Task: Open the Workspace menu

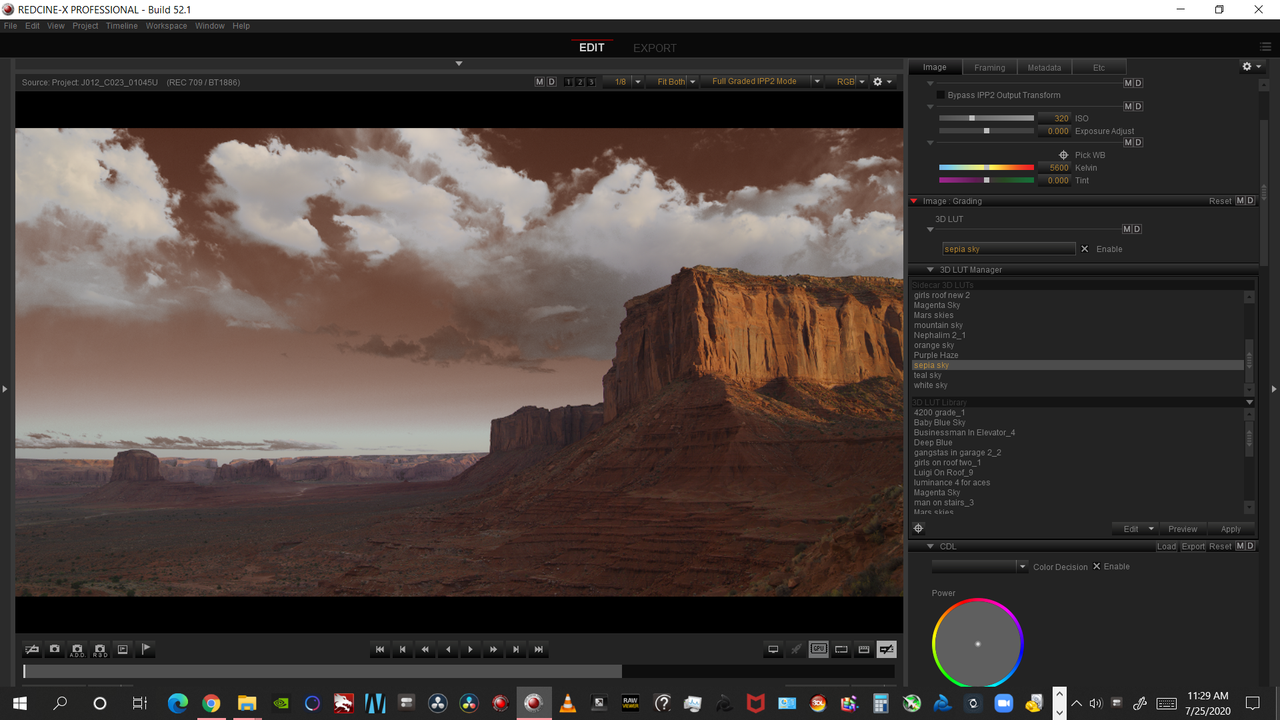Action: pos(166,26)
